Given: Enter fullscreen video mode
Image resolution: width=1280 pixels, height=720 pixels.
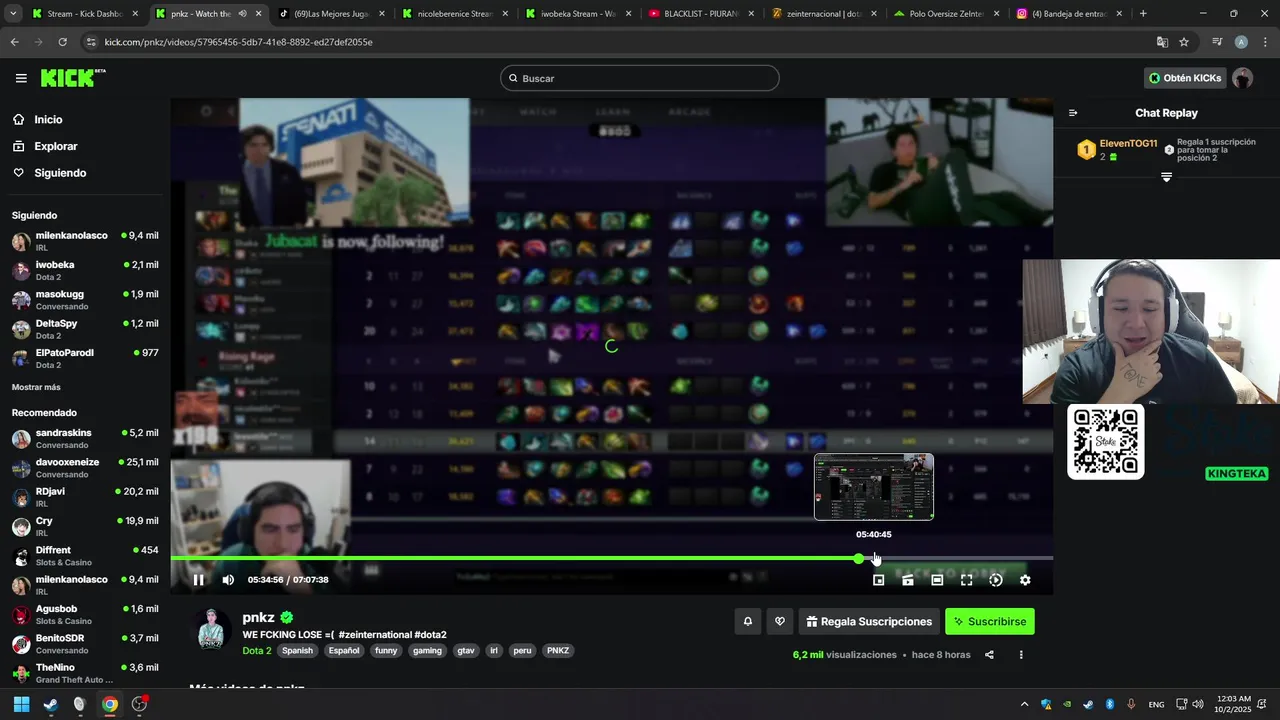Looking at the screenshot, I should [x=966, y=580].
